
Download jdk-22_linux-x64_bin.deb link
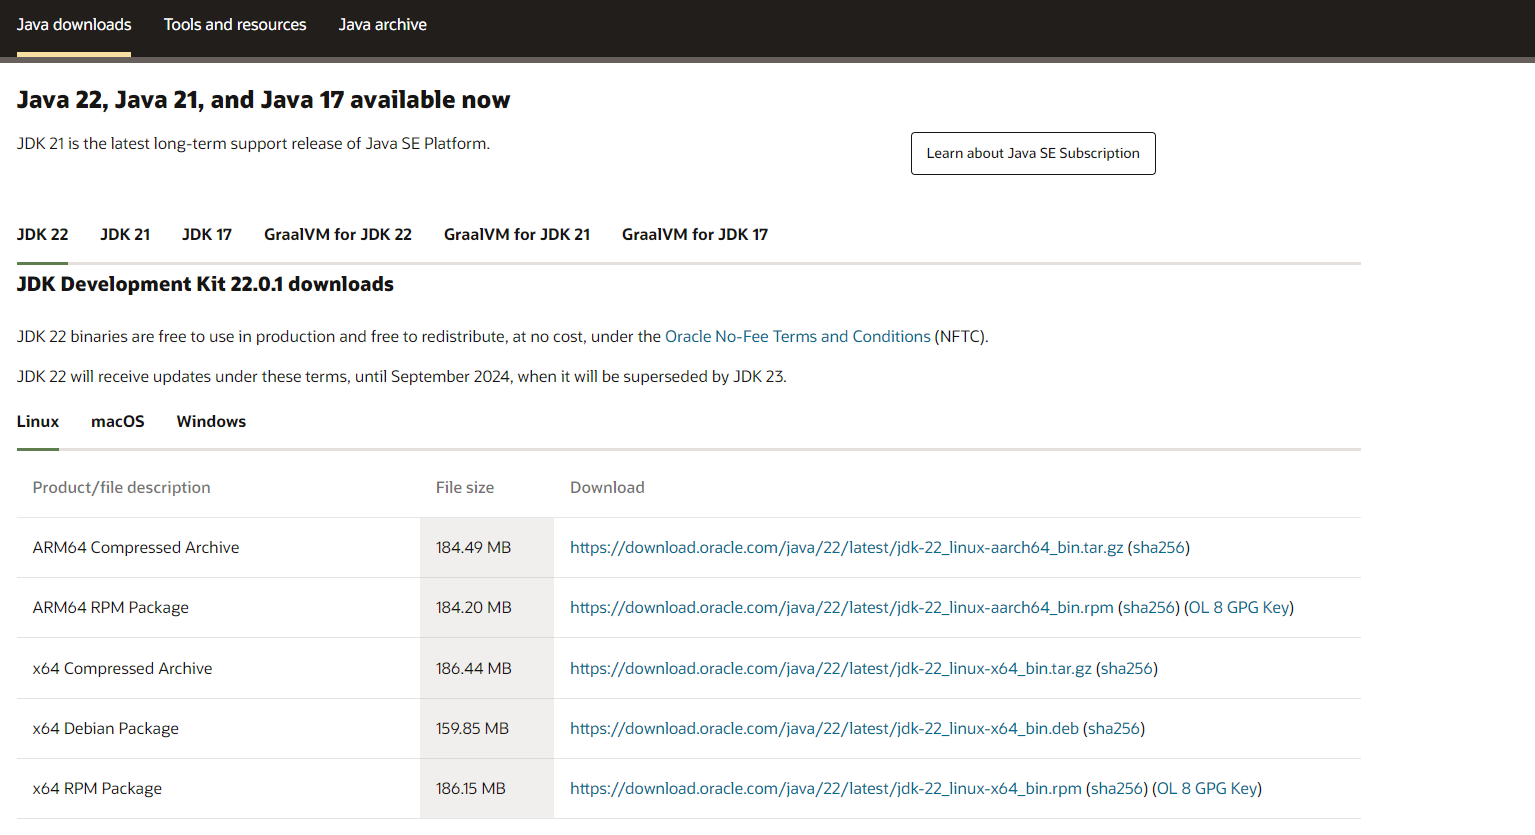[x=825, y=729]
